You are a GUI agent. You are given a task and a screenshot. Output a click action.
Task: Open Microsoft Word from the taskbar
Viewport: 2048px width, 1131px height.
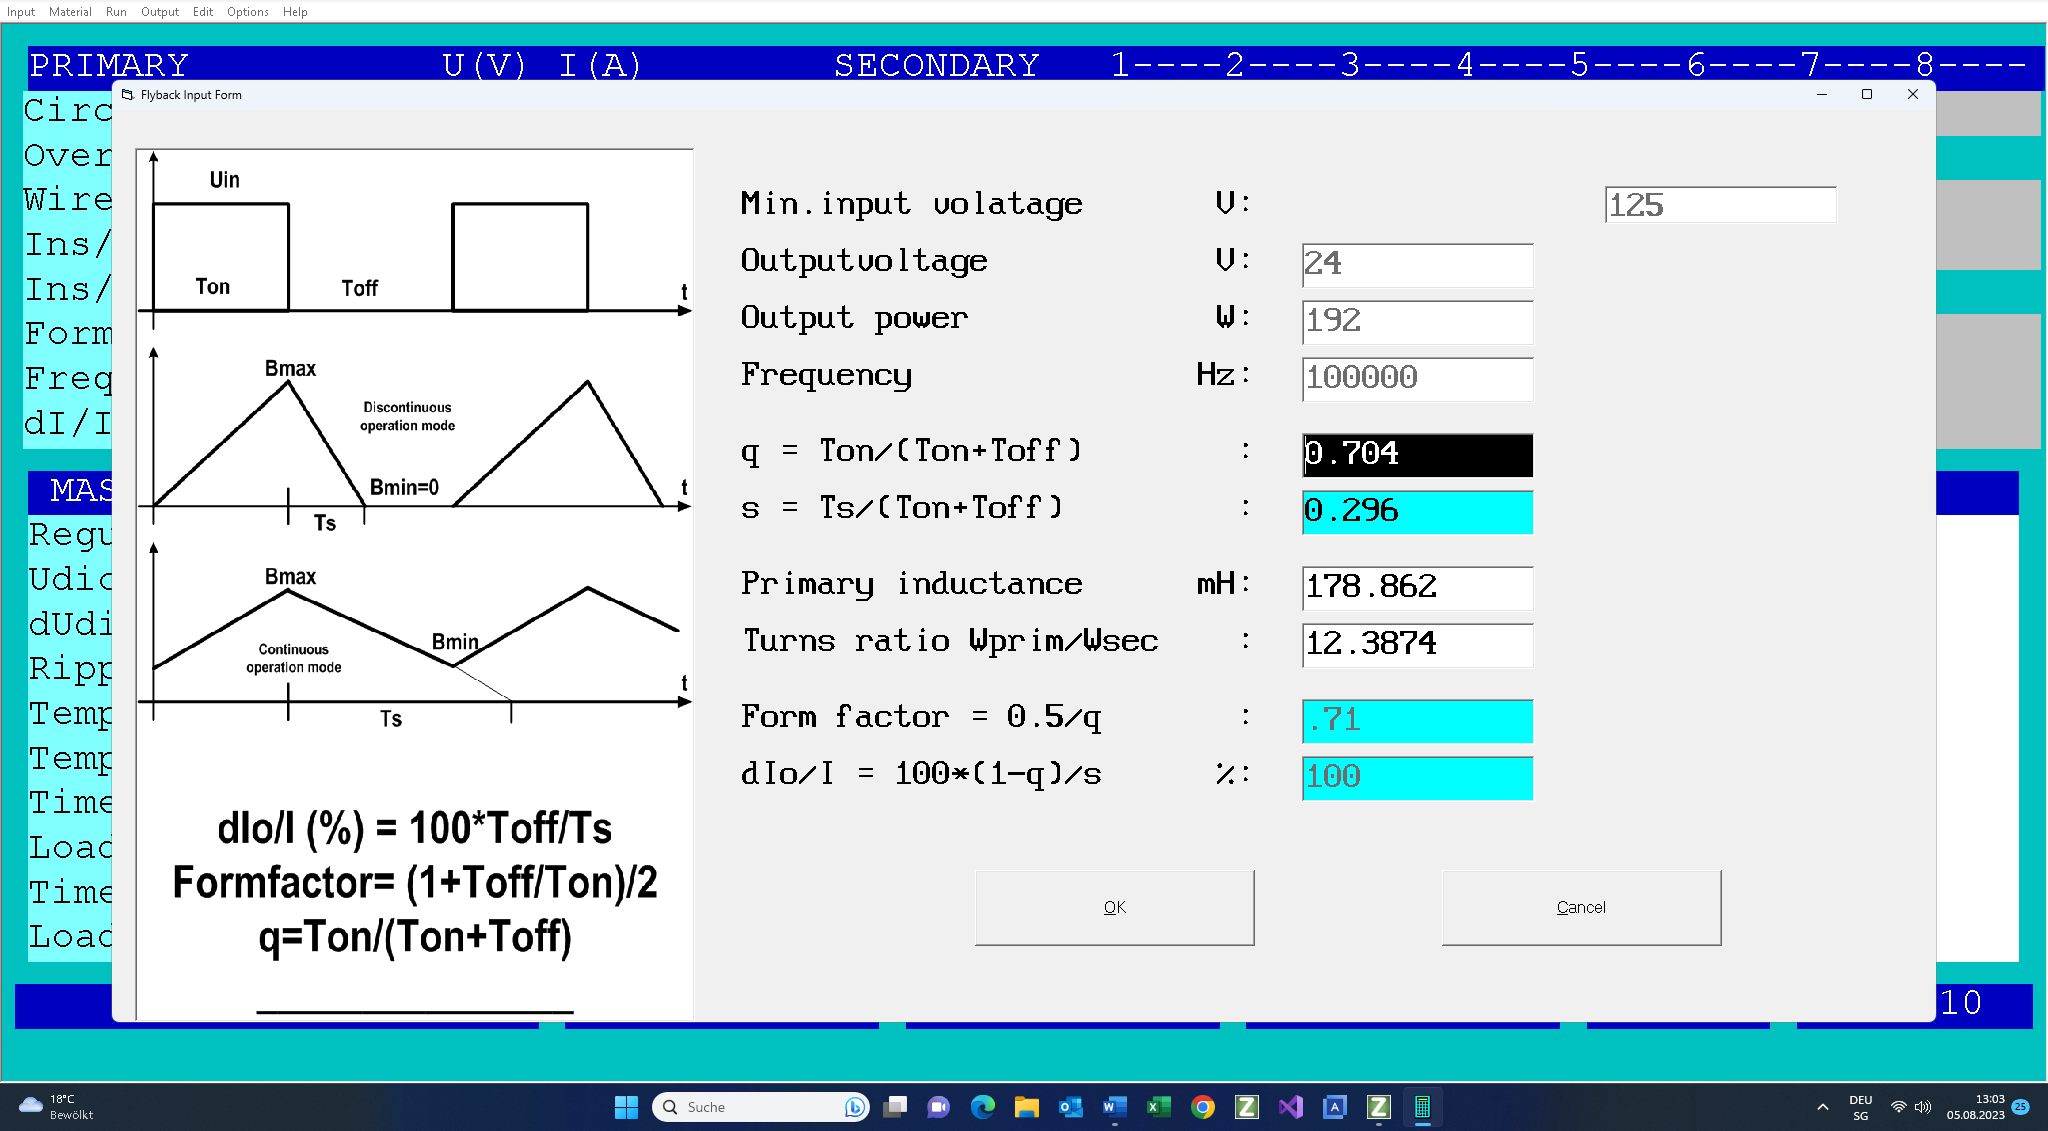pyautogui.click(x=1114, y=1107)
